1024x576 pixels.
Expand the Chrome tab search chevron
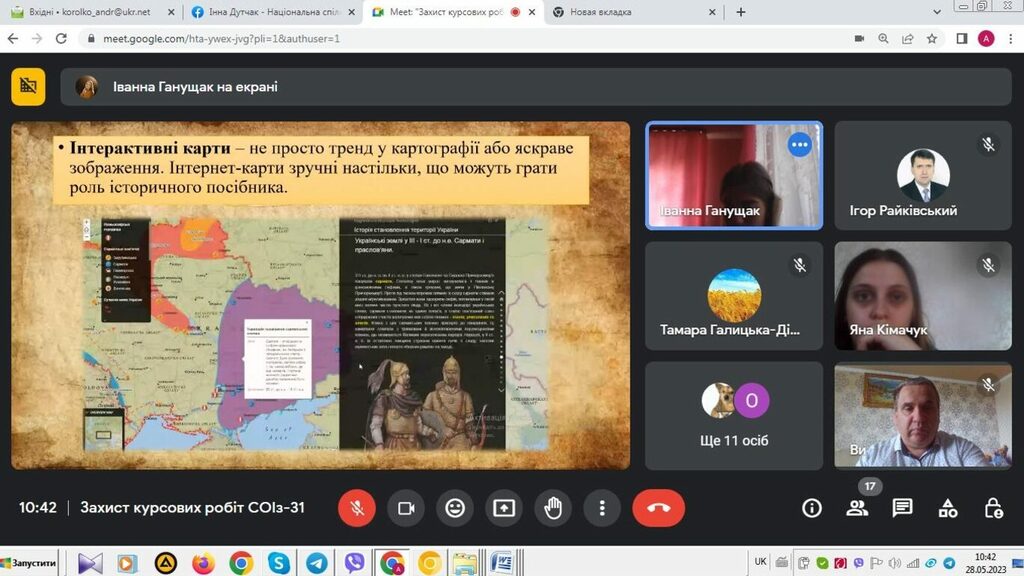936,12
